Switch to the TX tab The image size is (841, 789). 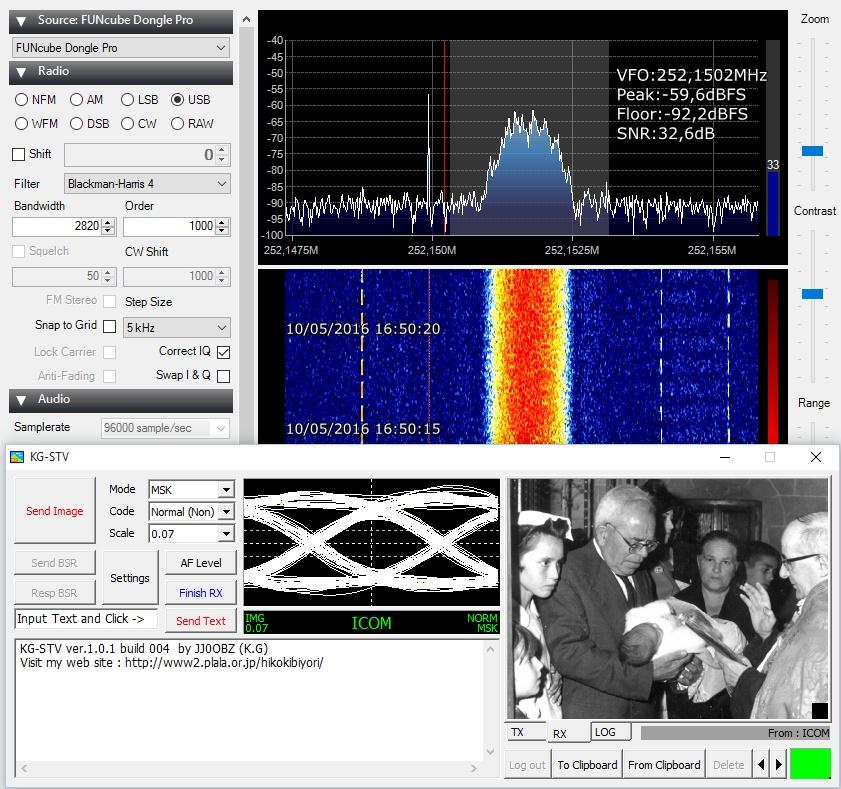pos(518,732)
